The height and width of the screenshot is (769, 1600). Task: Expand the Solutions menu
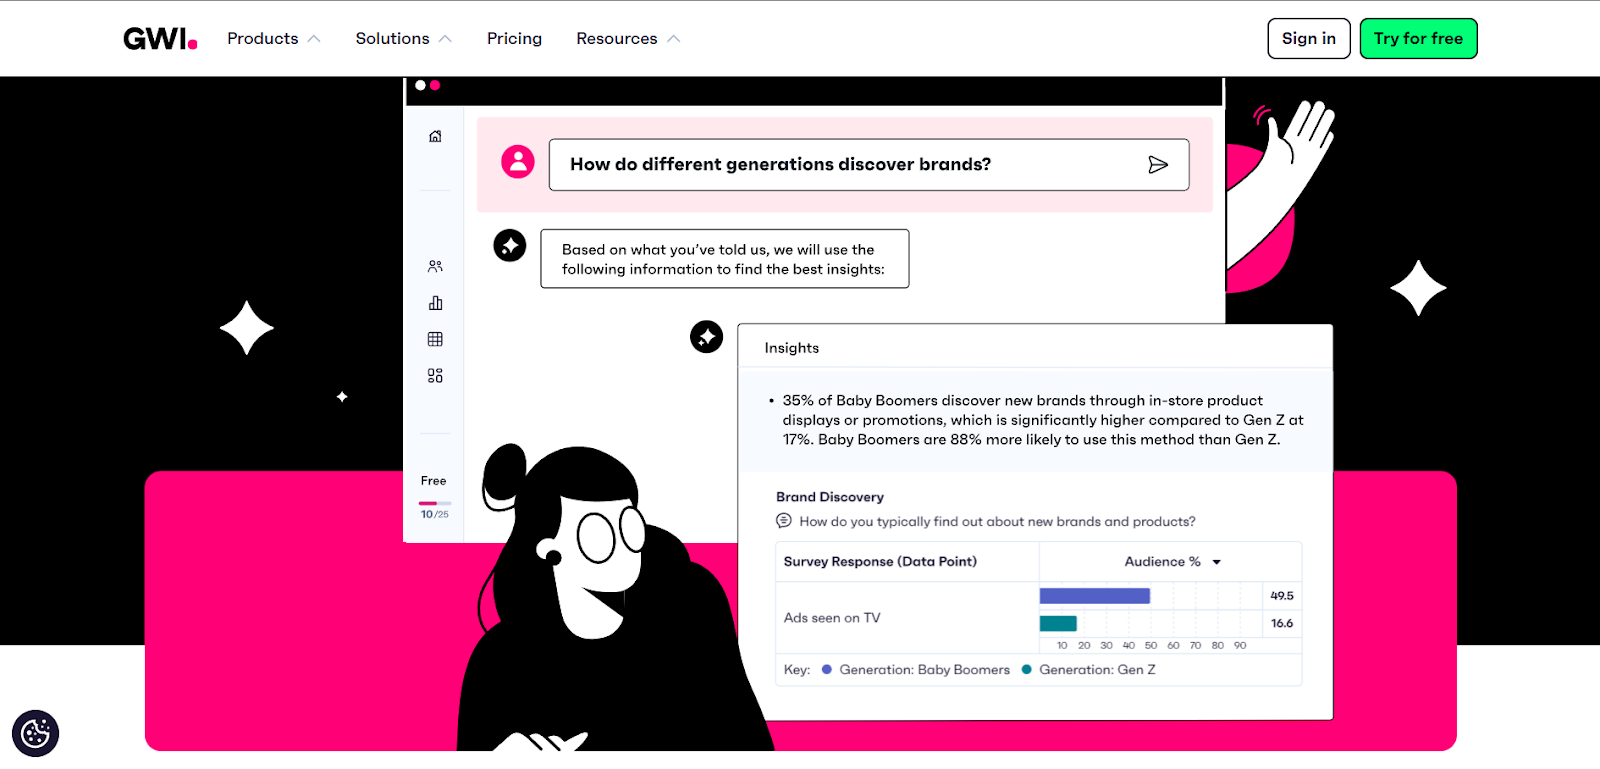404,39
